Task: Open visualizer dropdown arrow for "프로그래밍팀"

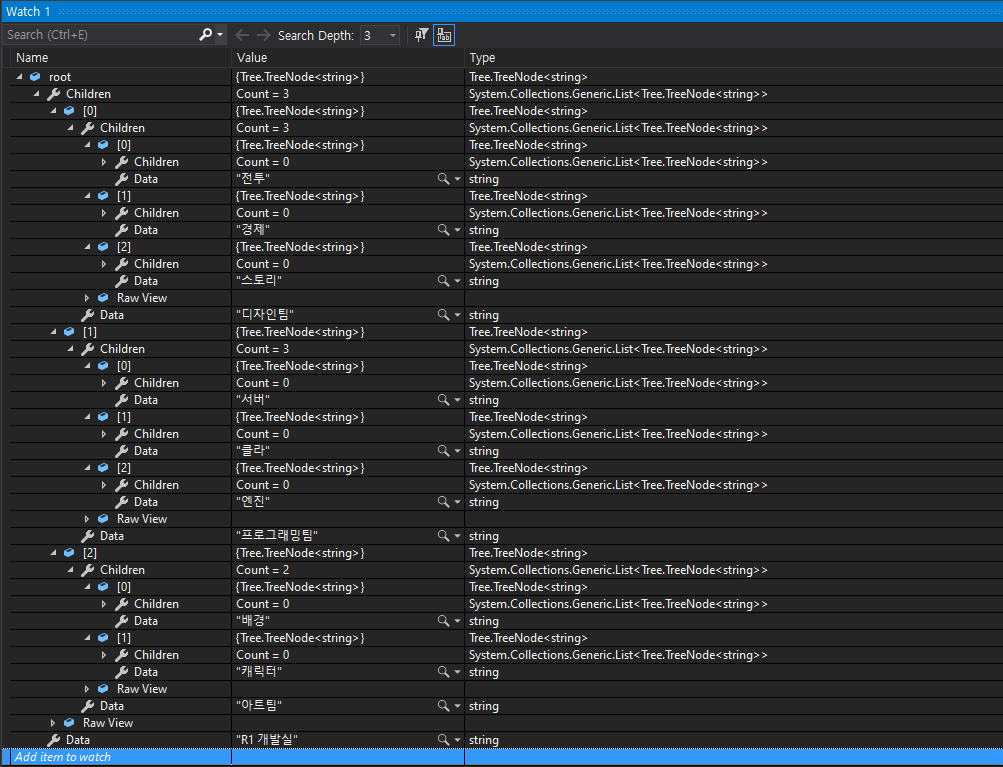Action: tap(457, 536)
